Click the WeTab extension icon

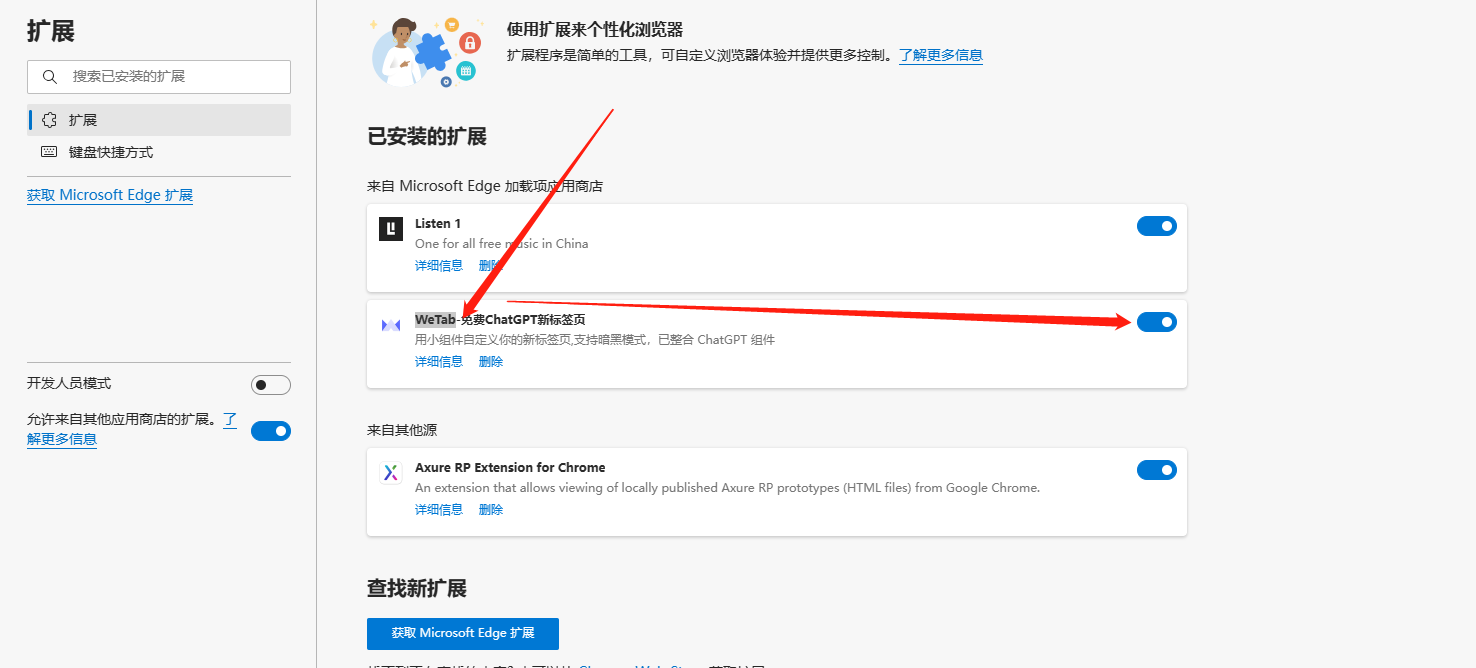(x=391, y=325)
